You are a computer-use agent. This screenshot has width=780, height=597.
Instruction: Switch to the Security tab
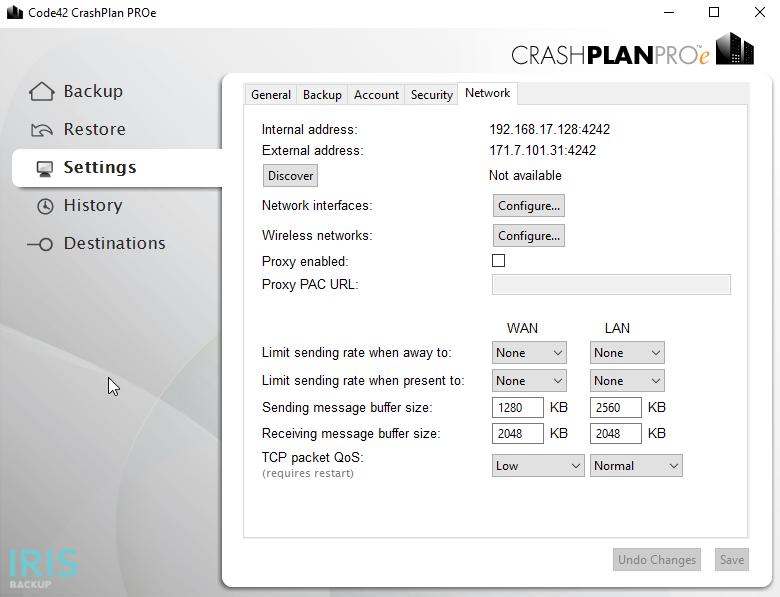click(431, 95)
